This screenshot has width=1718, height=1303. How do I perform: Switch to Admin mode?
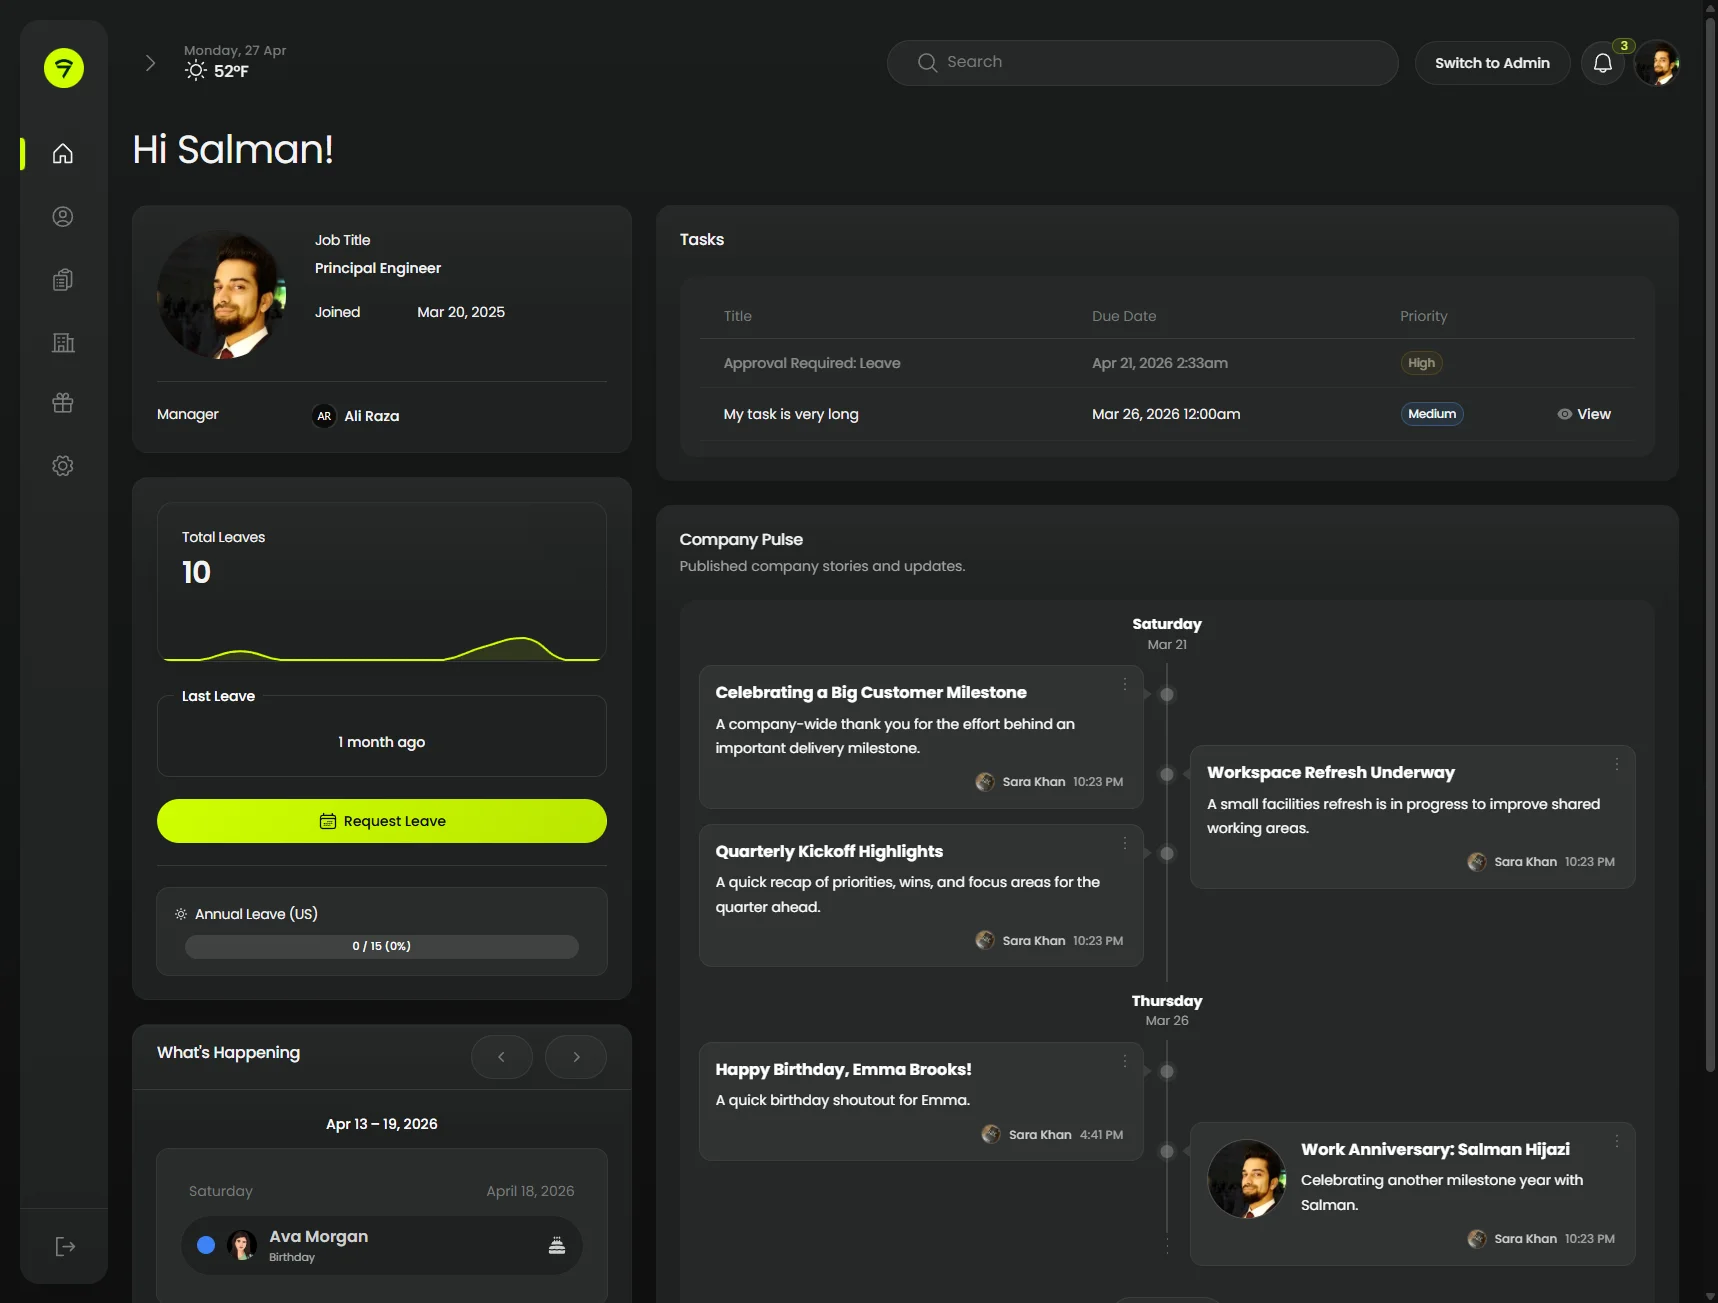click(1492, 62)
